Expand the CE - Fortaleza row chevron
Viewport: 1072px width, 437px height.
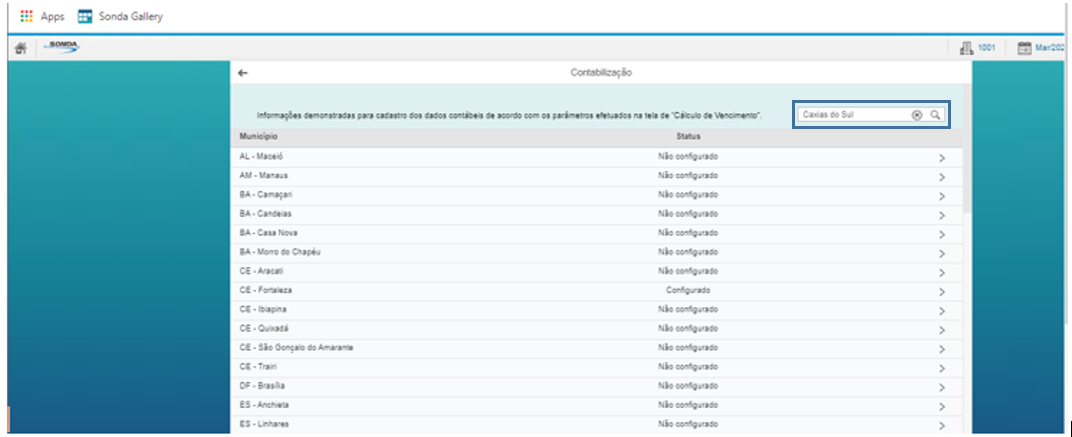coord(941,292)
